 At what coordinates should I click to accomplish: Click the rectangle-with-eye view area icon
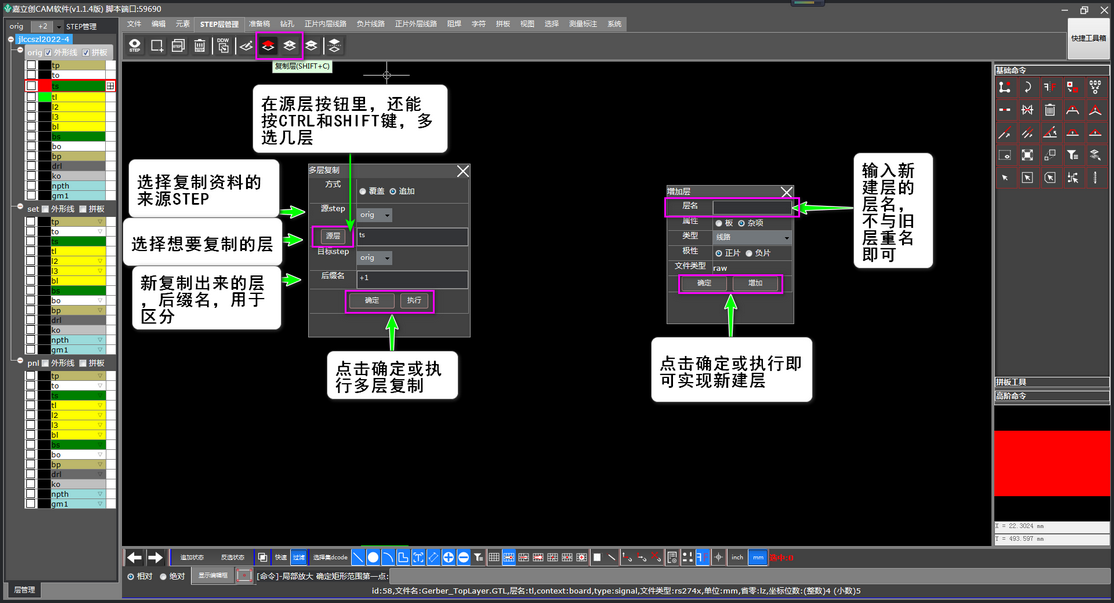1005,155
